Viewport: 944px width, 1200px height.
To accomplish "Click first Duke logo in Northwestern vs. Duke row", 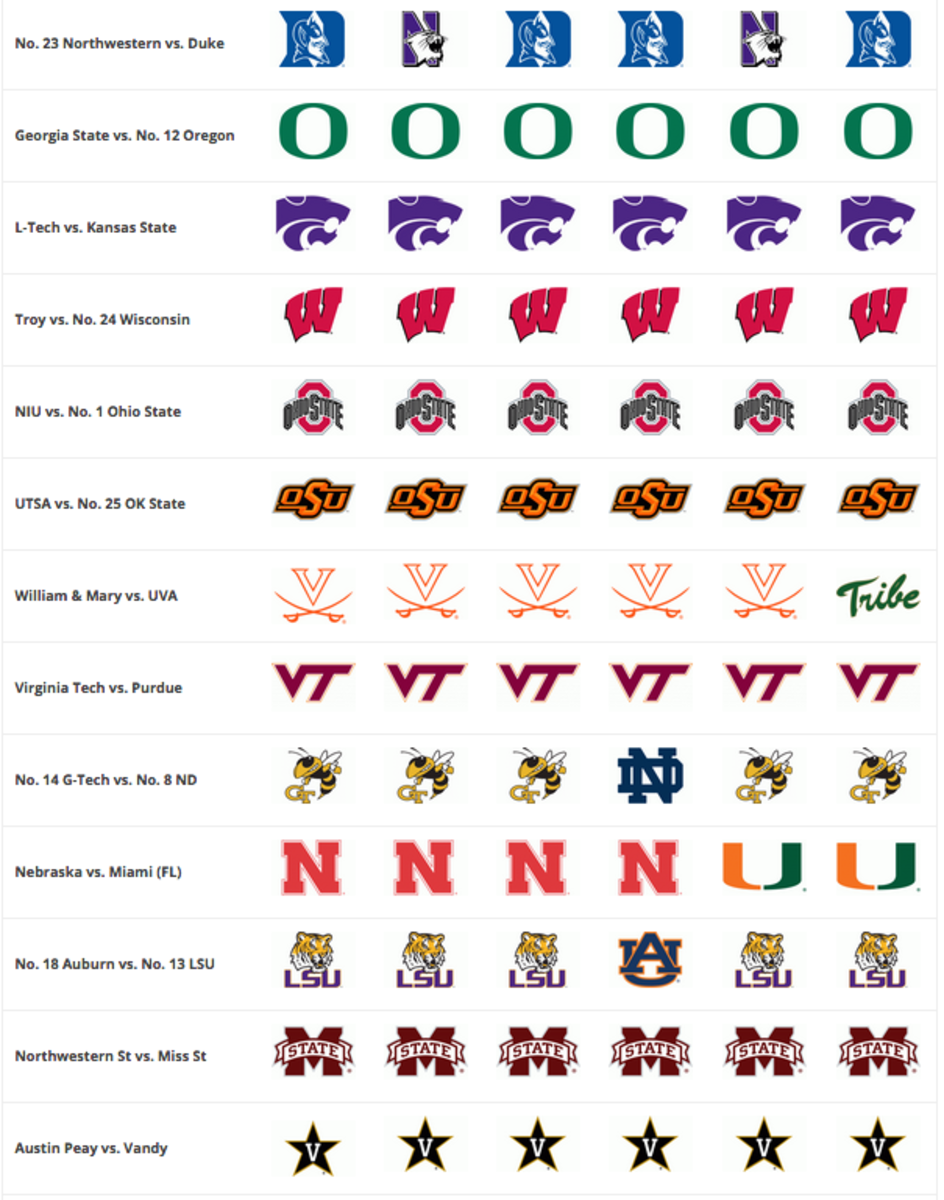I will tap(312, 40).
